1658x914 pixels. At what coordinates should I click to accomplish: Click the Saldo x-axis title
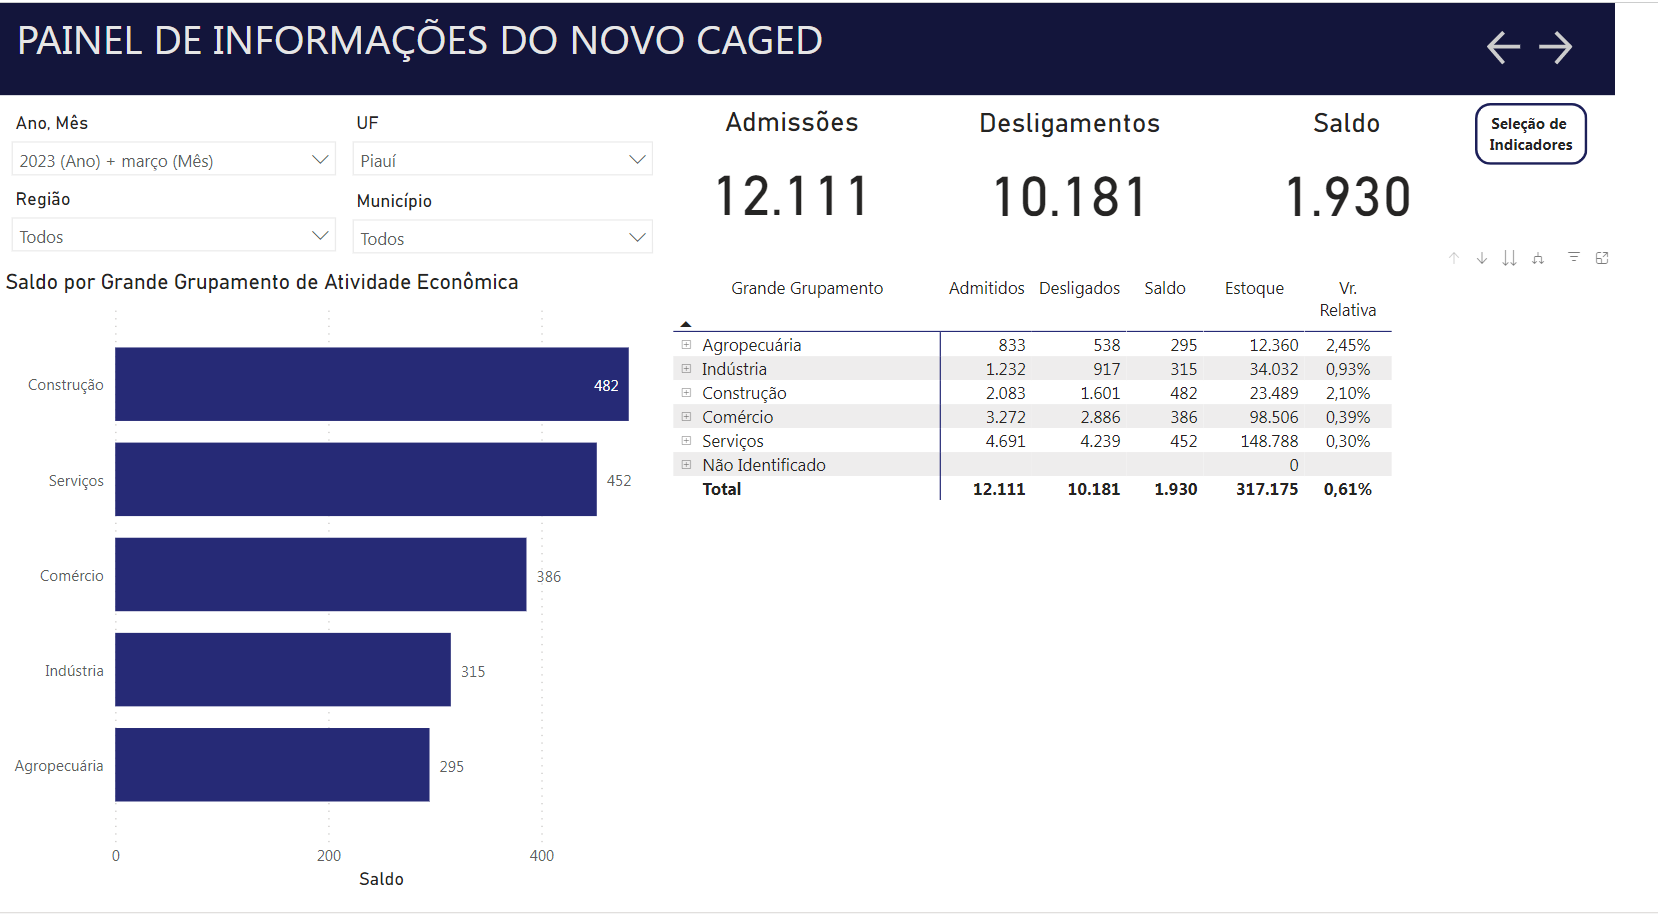click(x=381, y=879)
